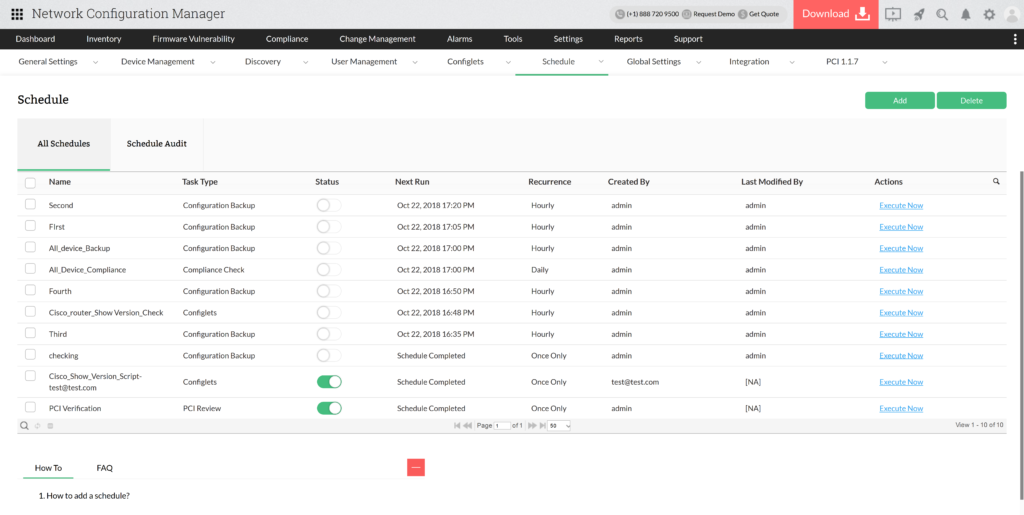Click the gear settings icon
Viewport: 1024px width, 515px height.
989,14
